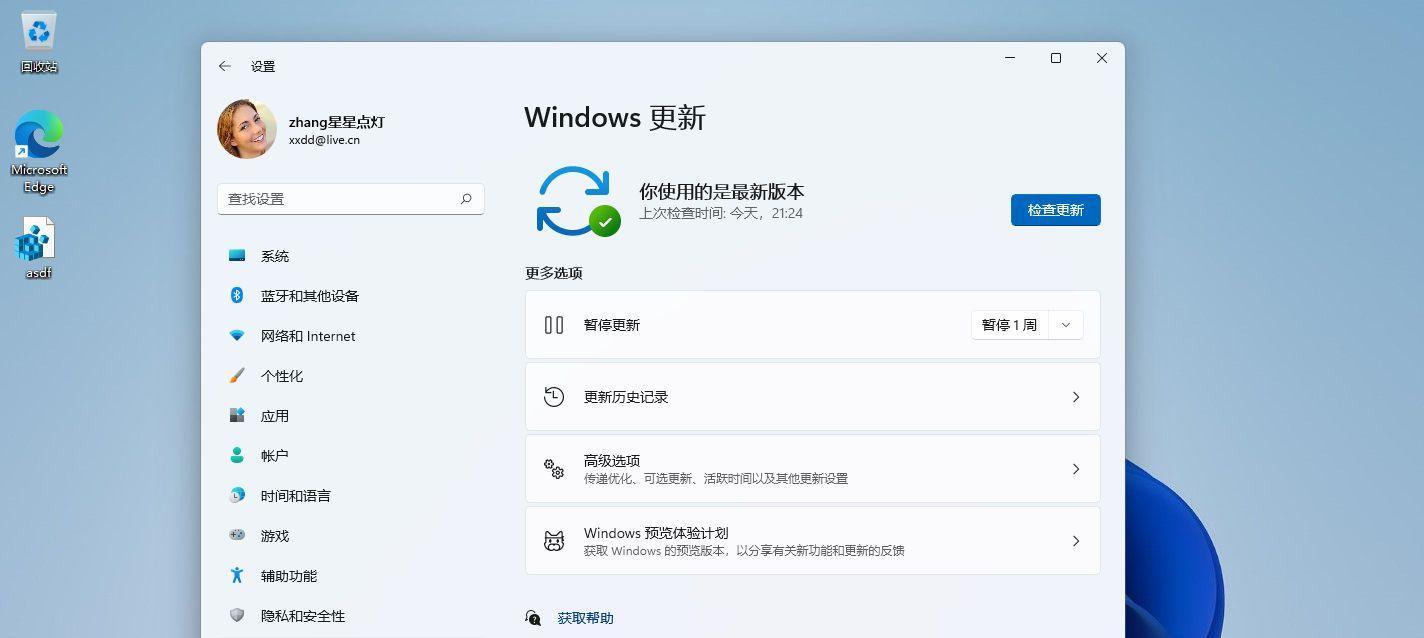Click the help headset icon beside 获取帮助

coord(533,618)
